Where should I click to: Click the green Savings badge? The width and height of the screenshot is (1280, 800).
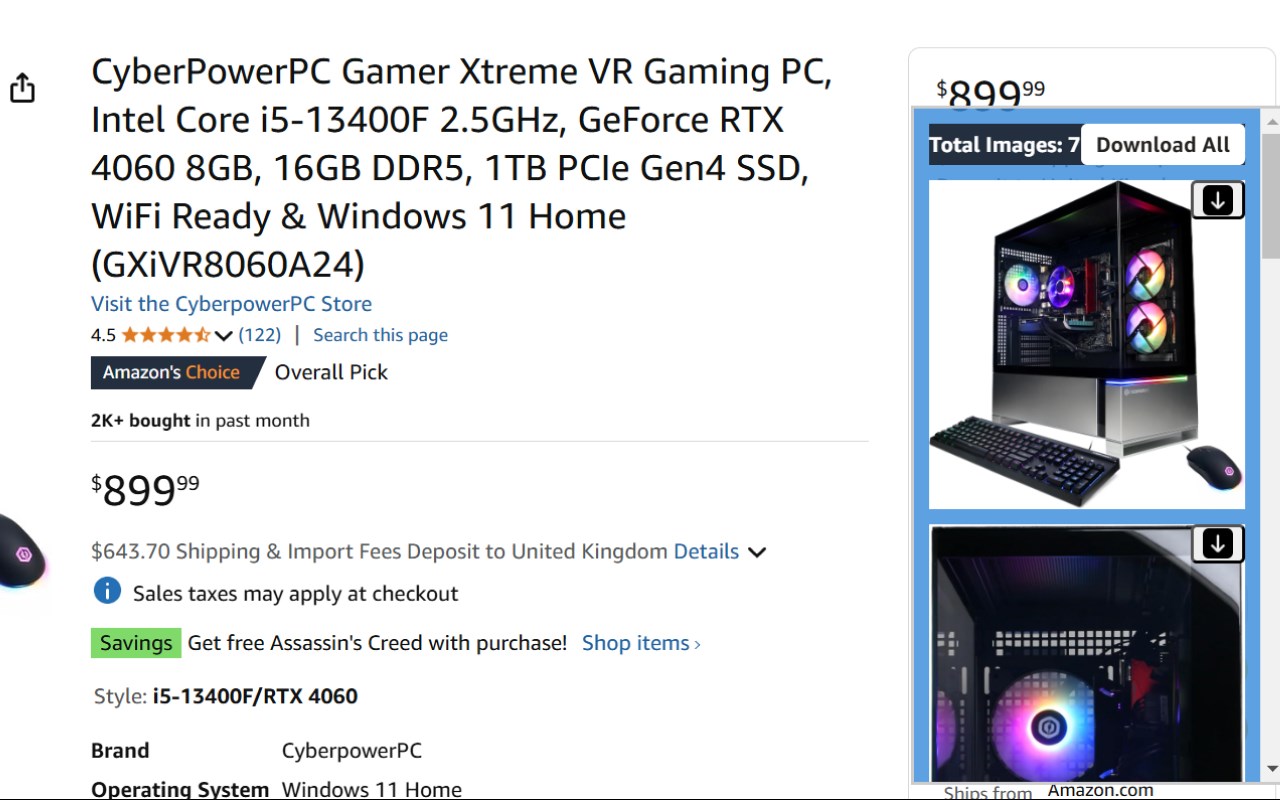(x=136, y=643)
